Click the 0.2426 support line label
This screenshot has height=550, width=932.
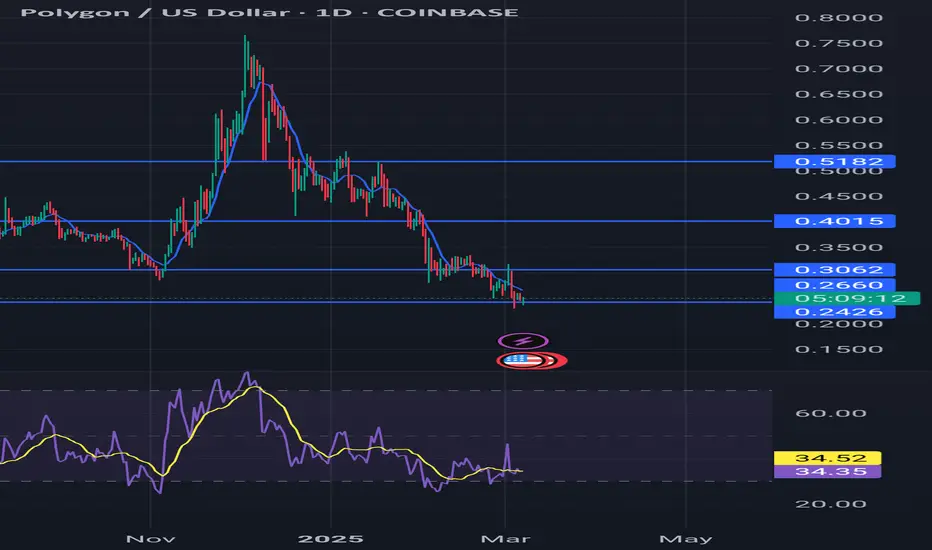[835, 312]
